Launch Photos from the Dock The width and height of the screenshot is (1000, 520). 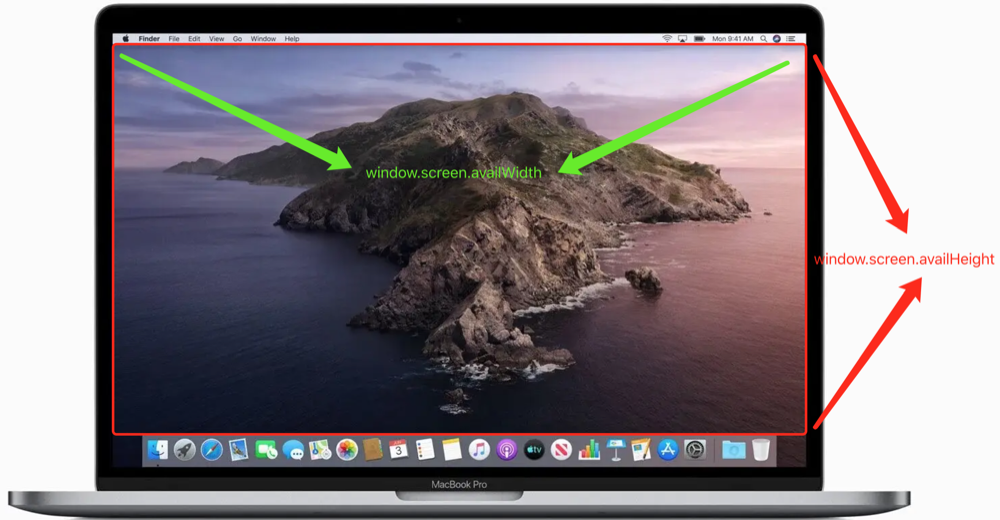click(x=347, y=450)
